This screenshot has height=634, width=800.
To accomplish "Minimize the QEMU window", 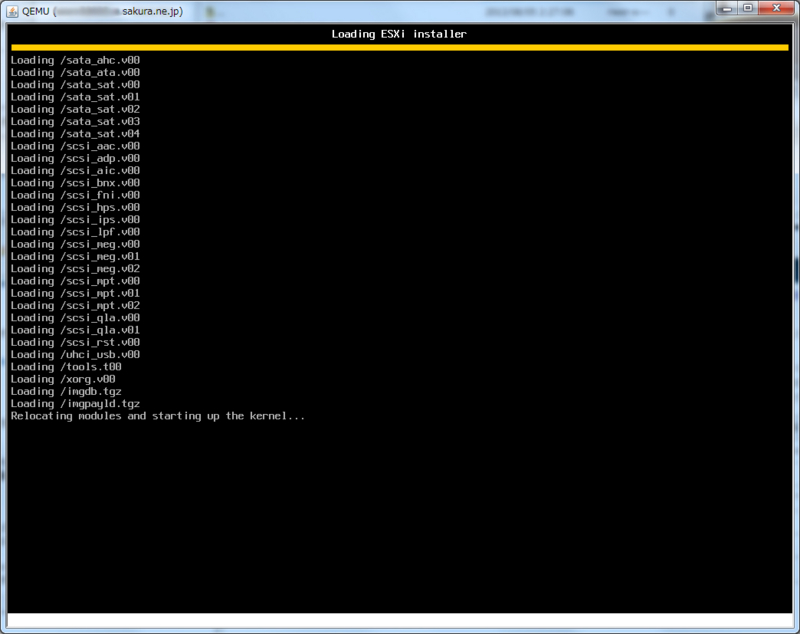I will click(727, 8).
